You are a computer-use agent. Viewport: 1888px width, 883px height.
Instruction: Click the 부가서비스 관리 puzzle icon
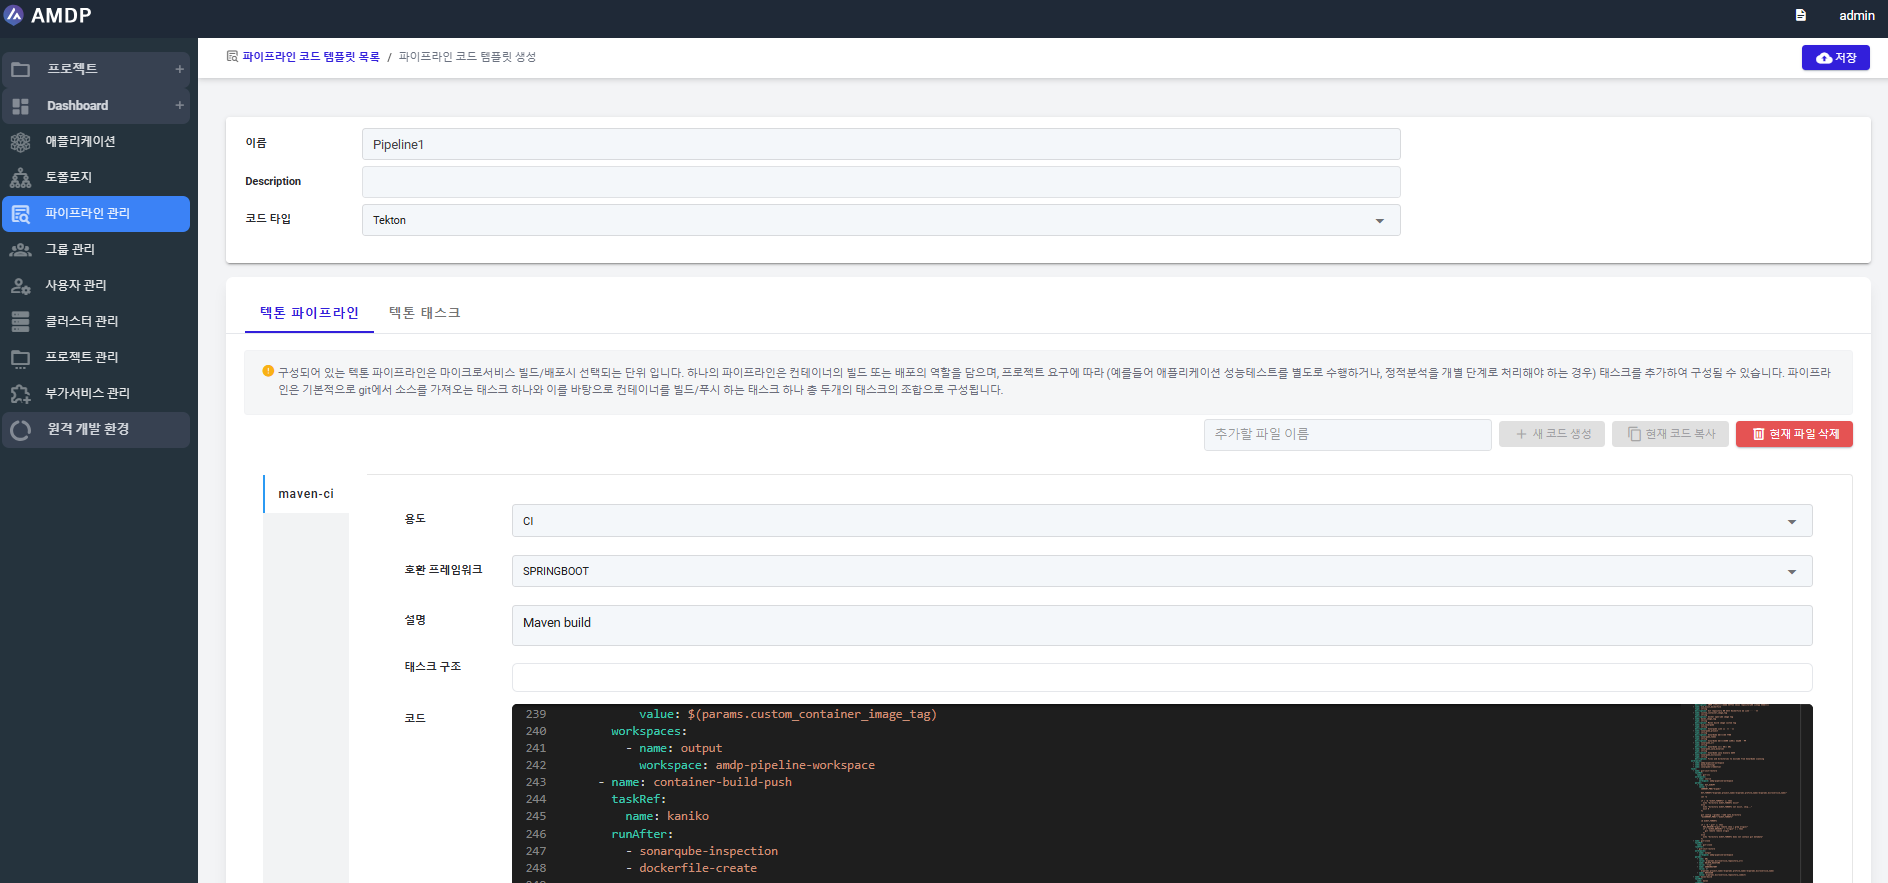(x=20, y=393)
